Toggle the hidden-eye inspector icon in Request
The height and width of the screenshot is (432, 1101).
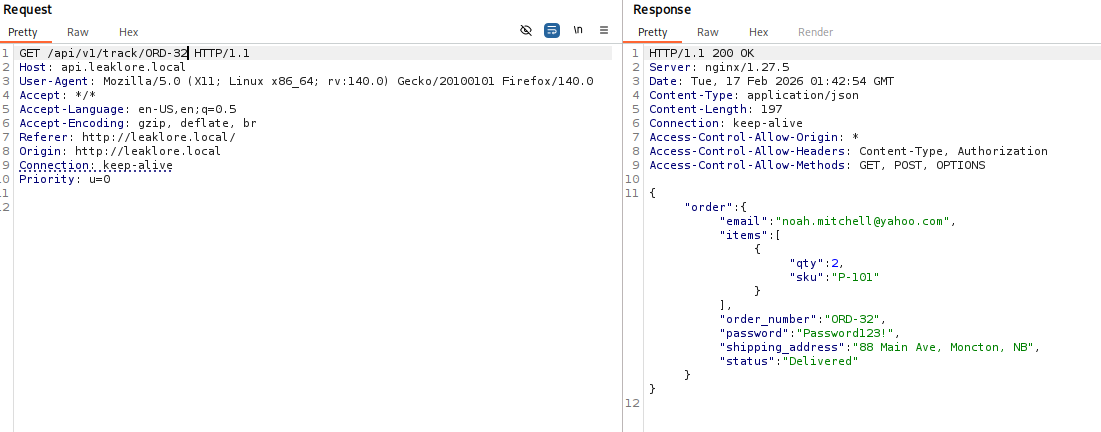pos(526,30)
